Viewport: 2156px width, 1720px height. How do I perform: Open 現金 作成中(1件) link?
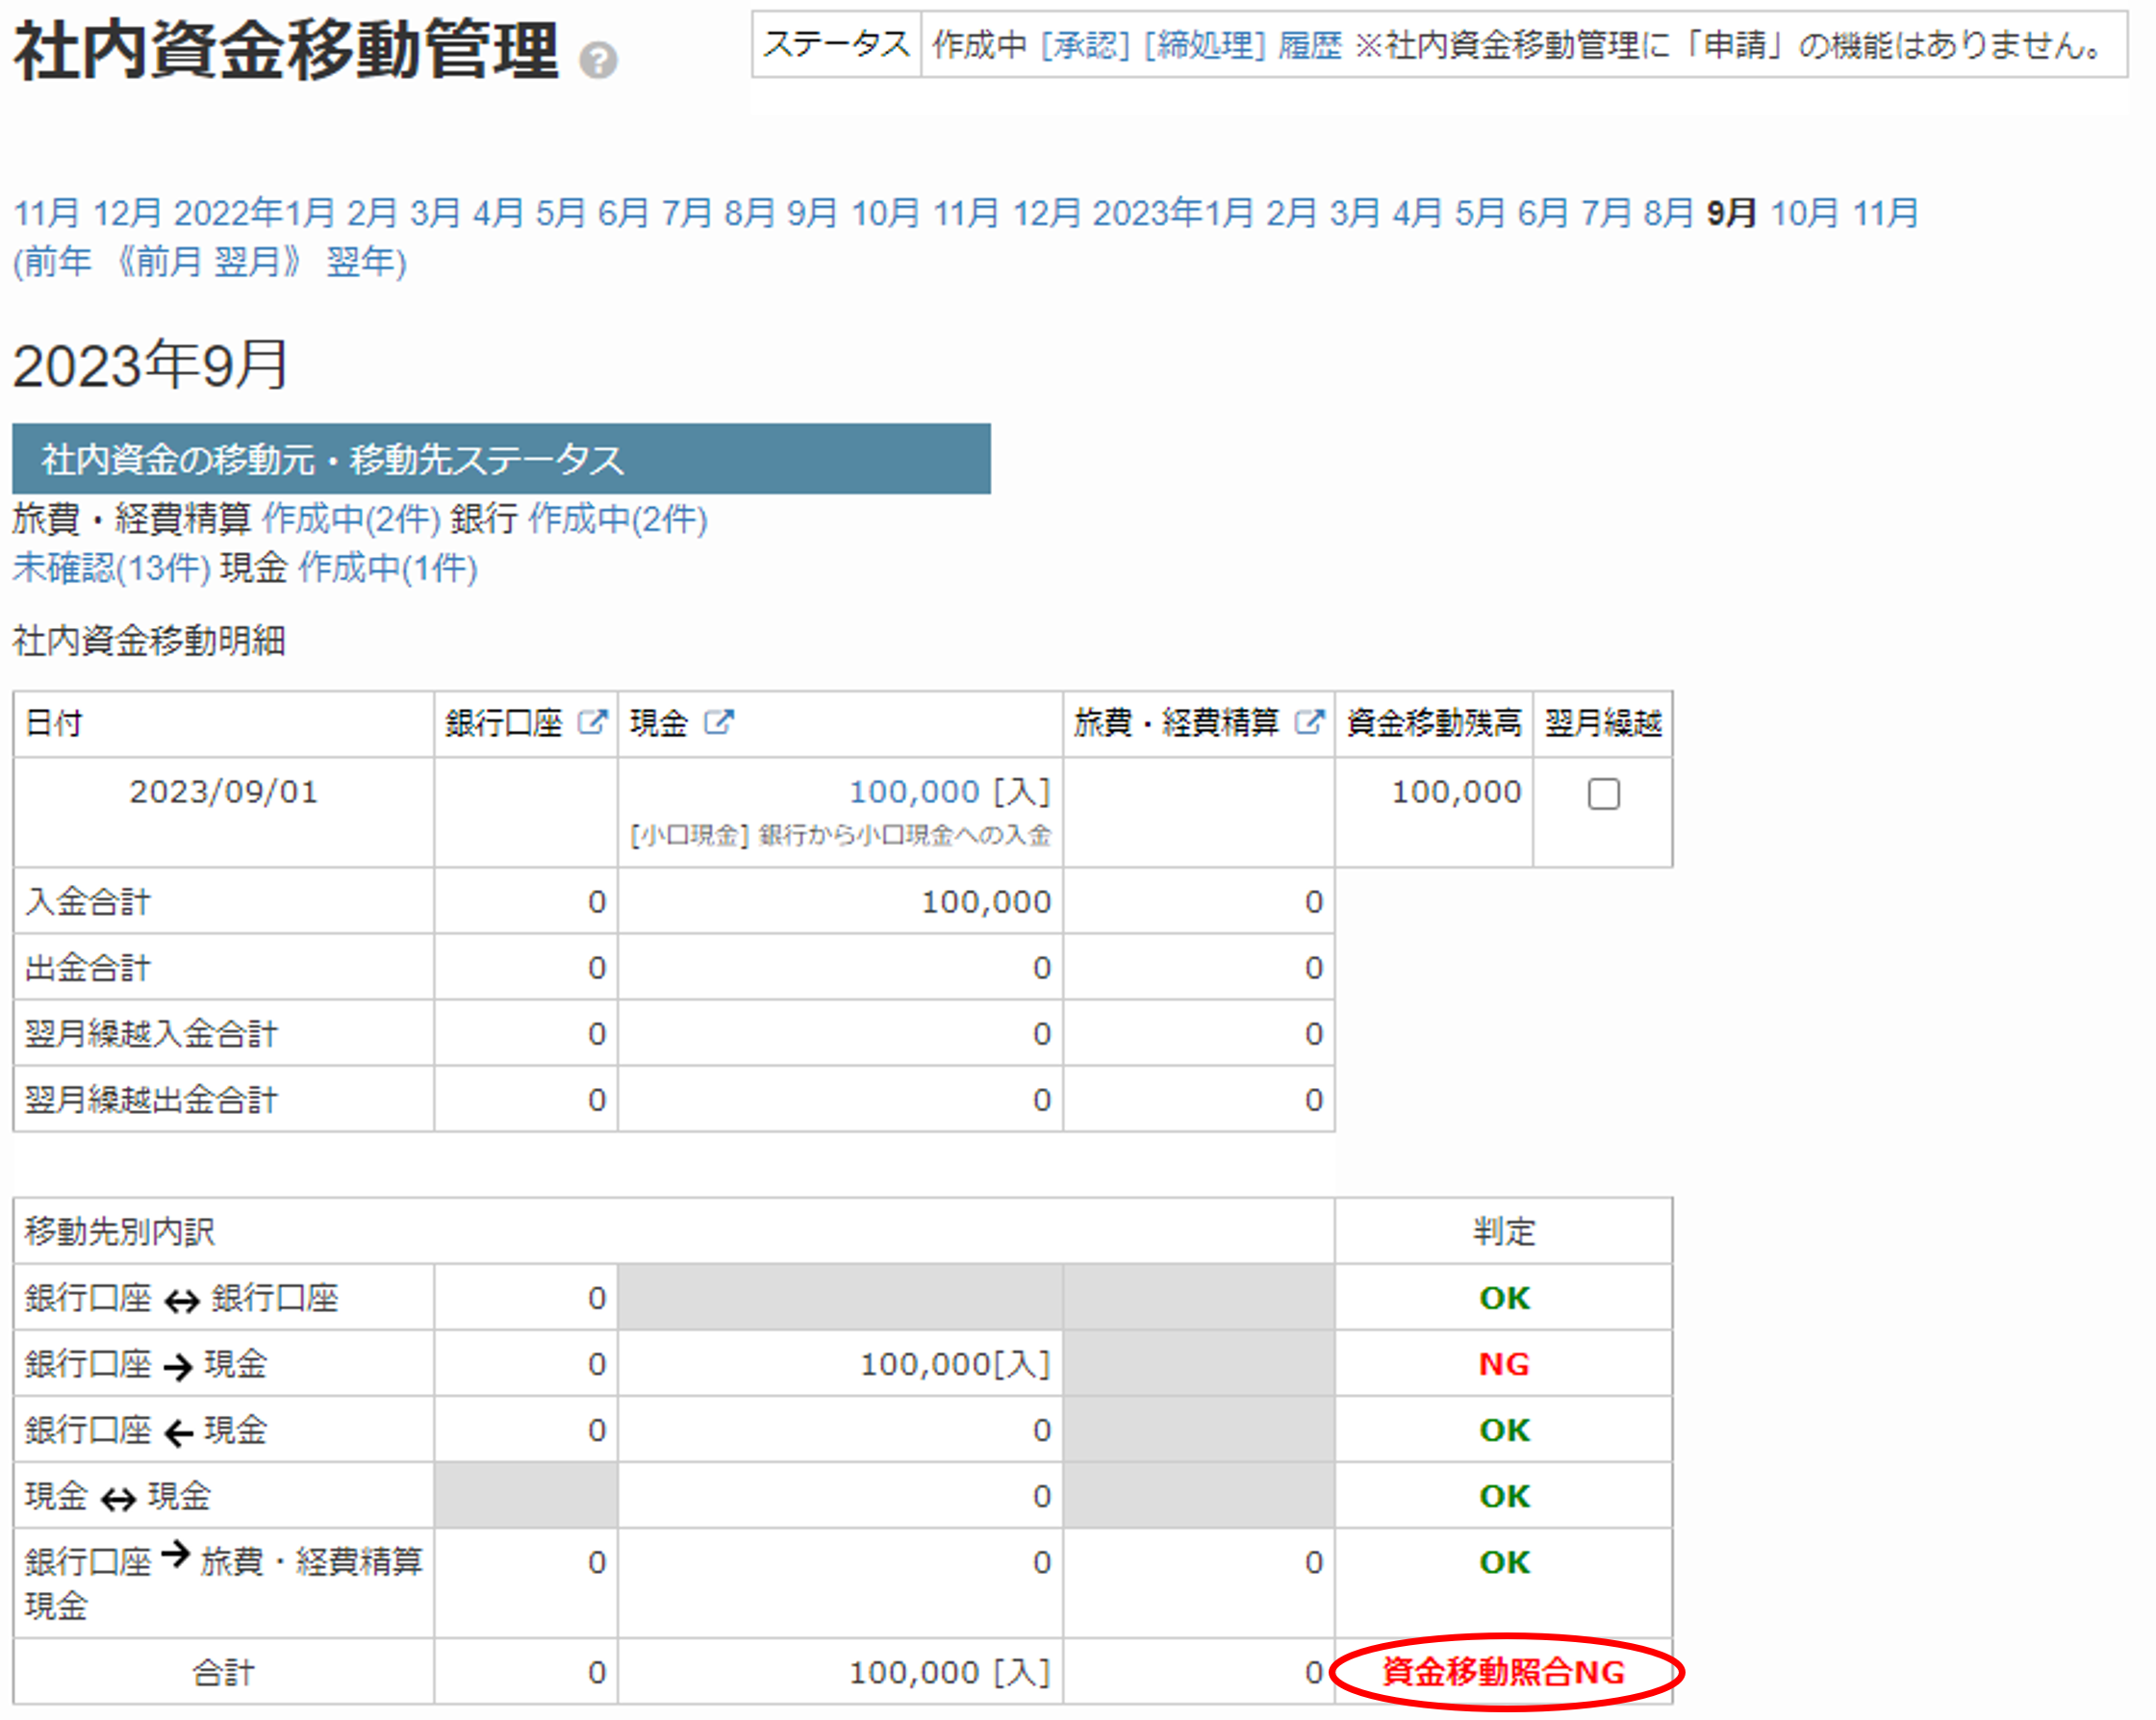point(388,568)
